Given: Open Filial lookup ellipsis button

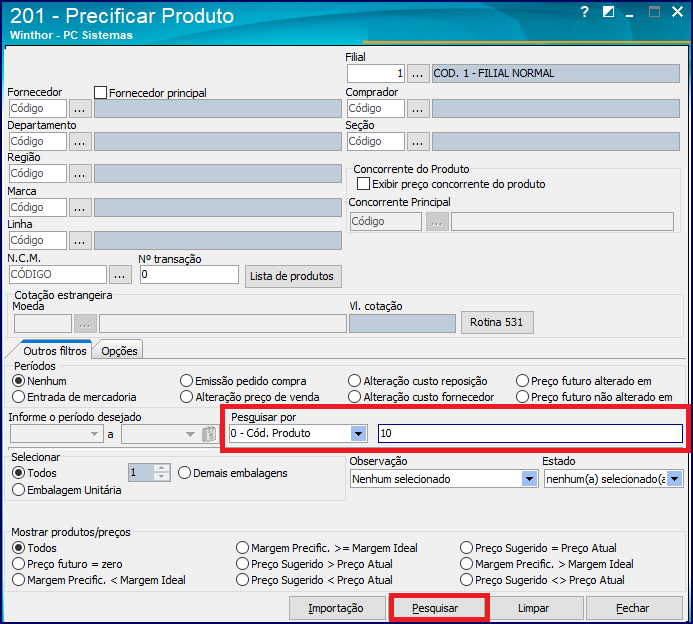Looking at the screenshot, I should click(418, 74).
